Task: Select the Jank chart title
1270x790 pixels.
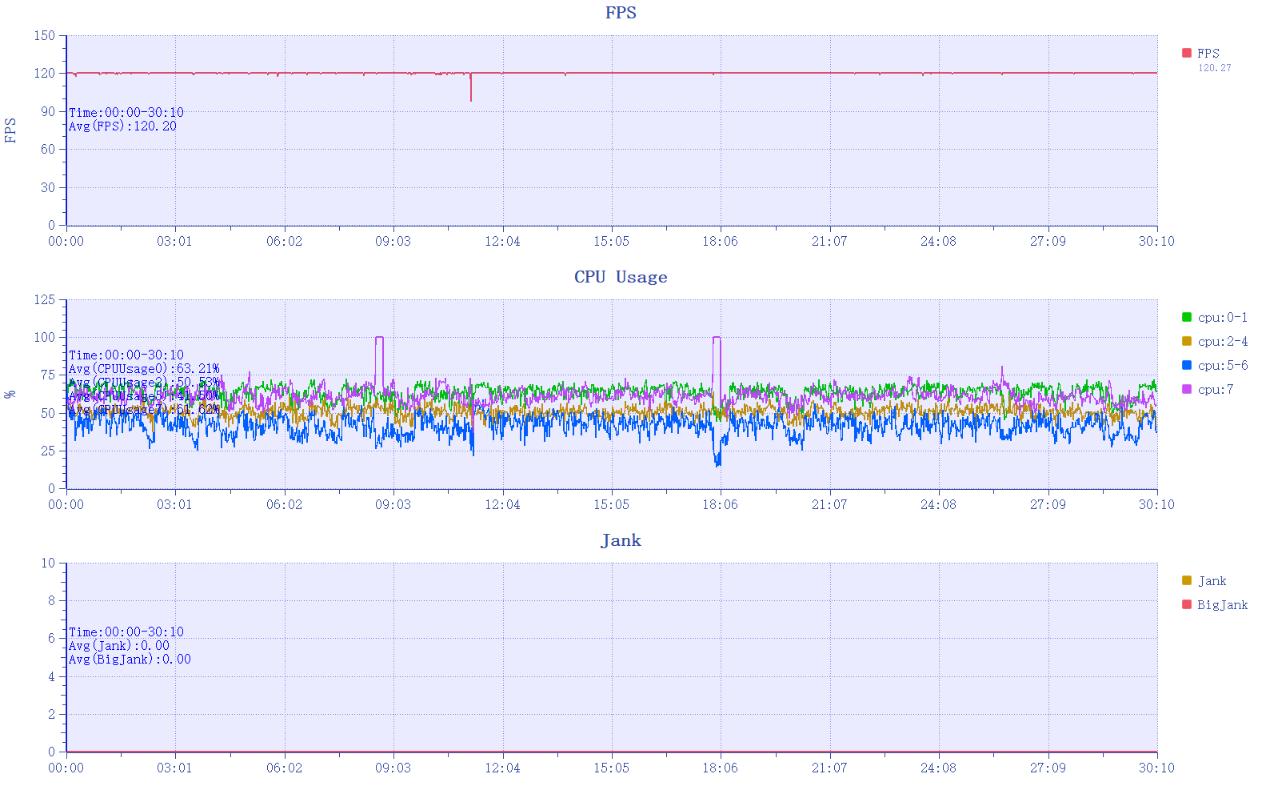Action: pyautogui.click(x=620, y=541)
